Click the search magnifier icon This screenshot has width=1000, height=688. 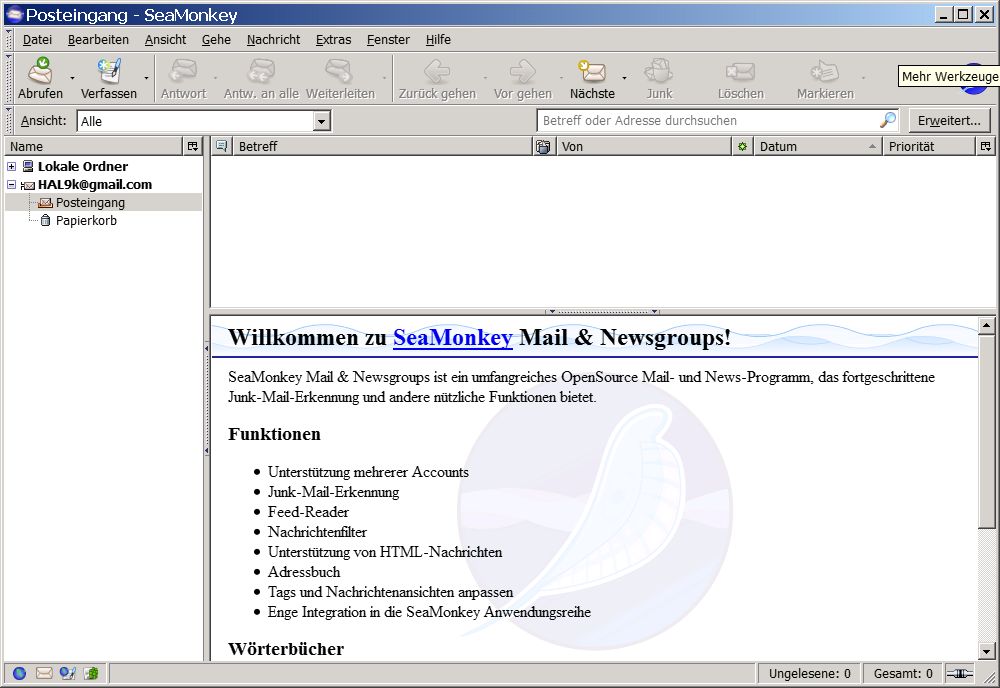click(887, 120)
